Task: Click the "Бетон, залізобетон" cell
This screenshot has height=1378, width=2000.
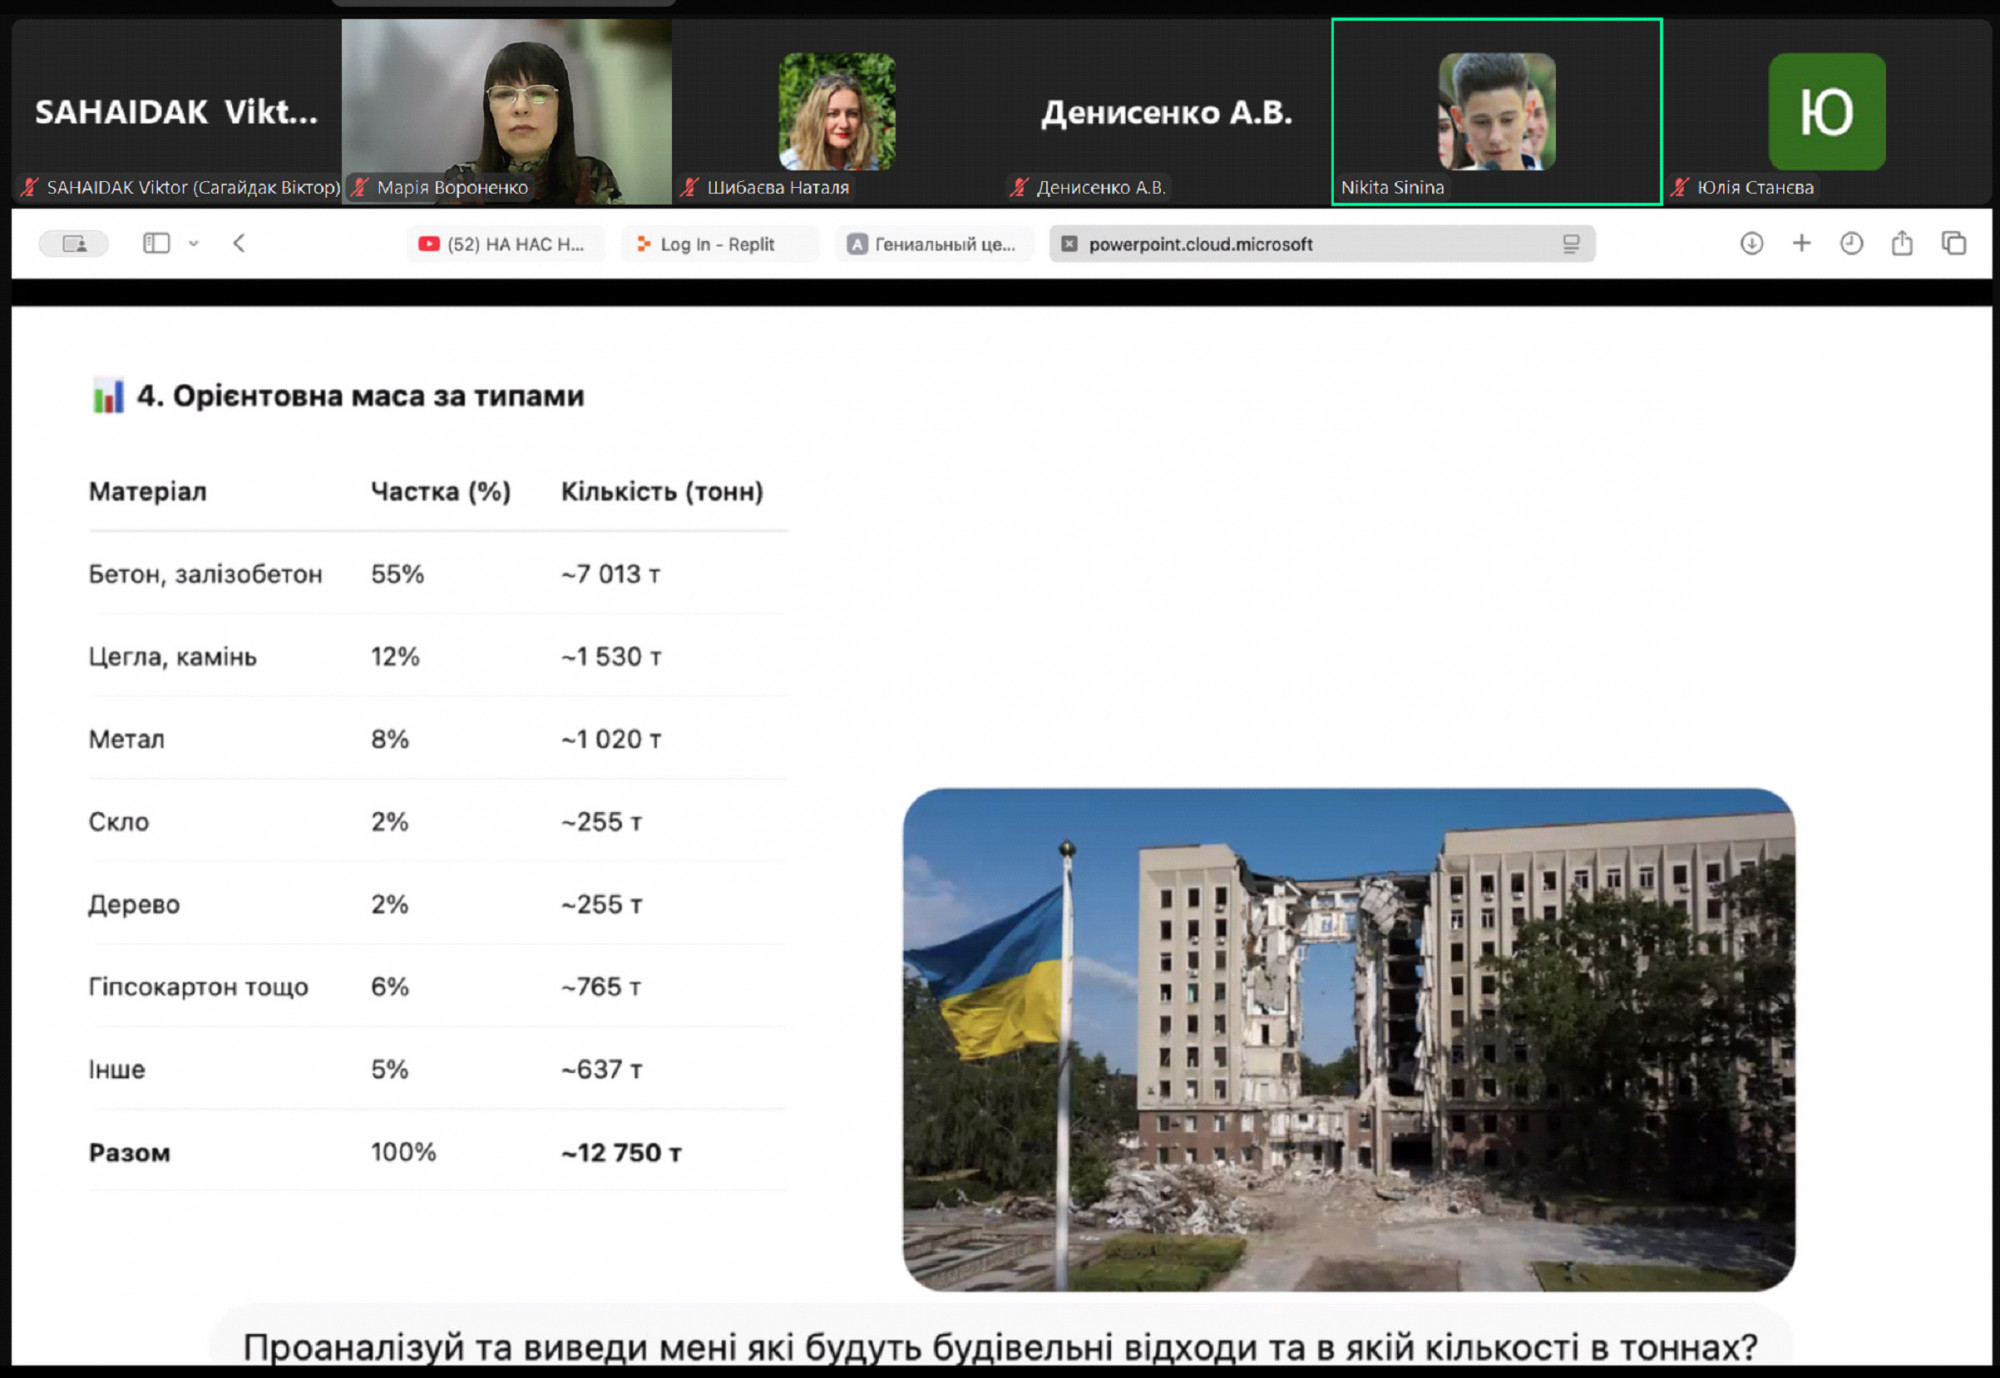Action: [206, 574]
